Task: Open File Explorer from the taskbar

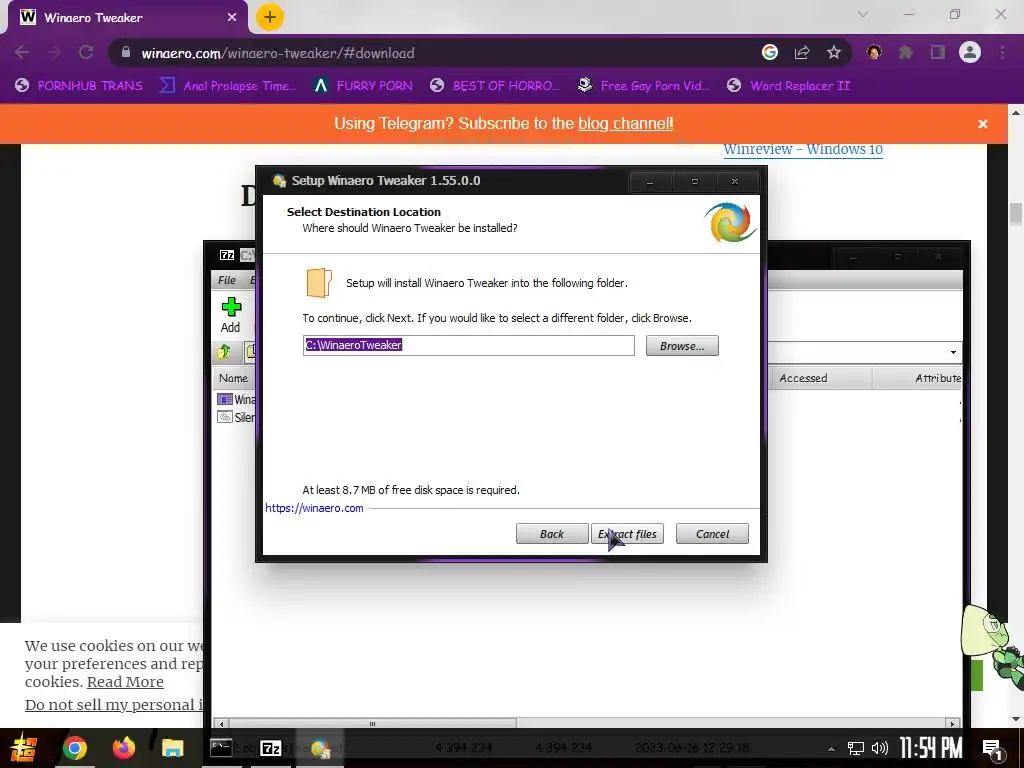Action: [173, 748]
